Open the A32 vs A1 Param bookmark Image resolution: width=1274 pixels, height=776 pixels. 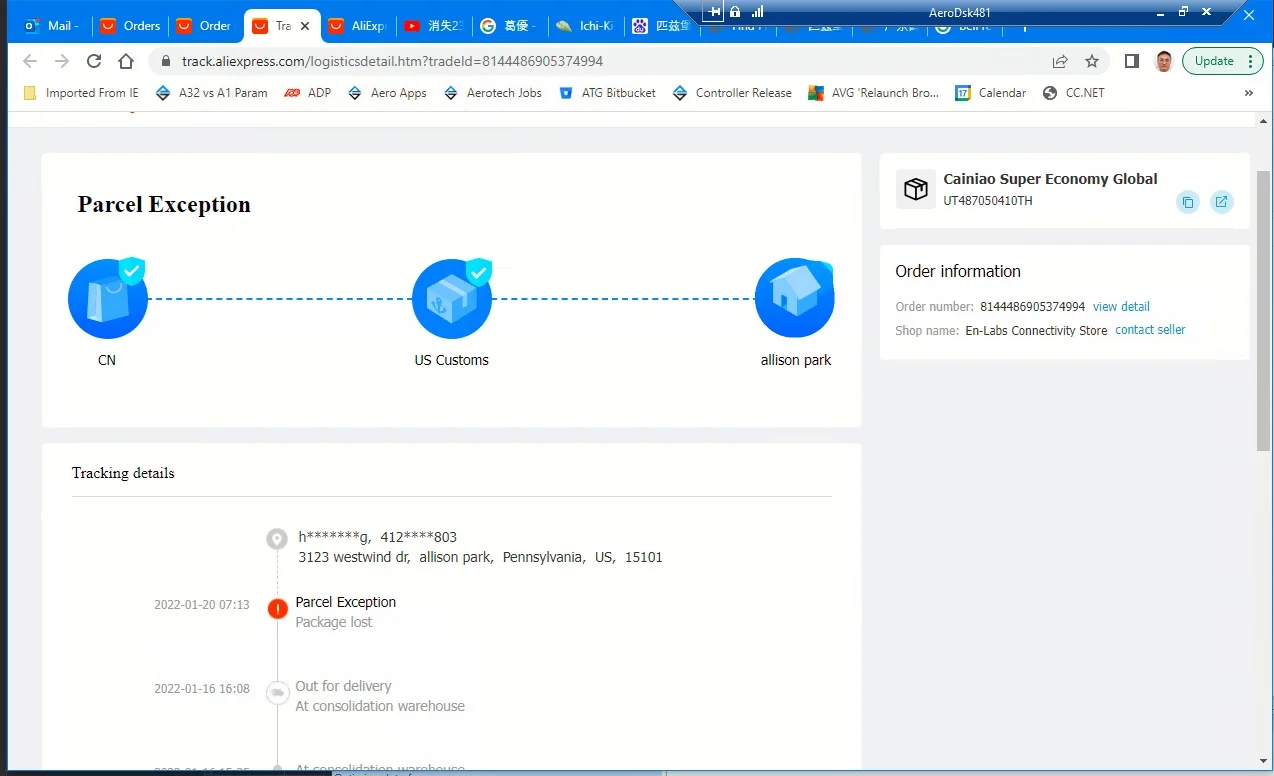[212, 93]
